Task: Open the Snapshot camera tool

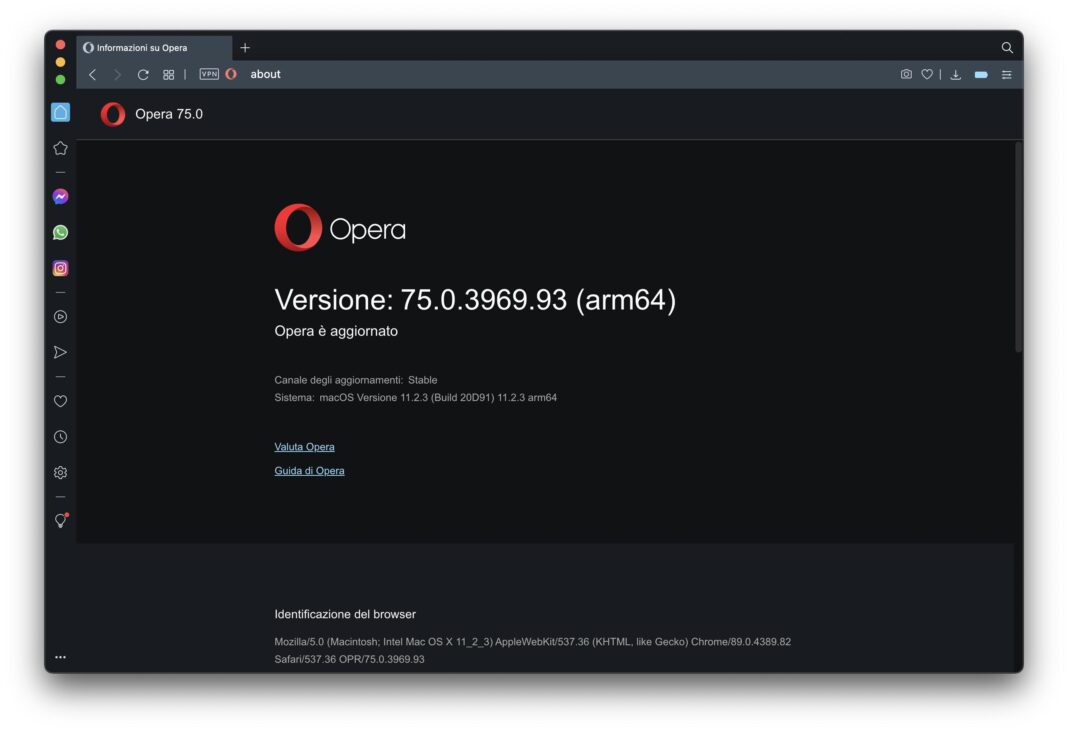Action: coord(905,74)
